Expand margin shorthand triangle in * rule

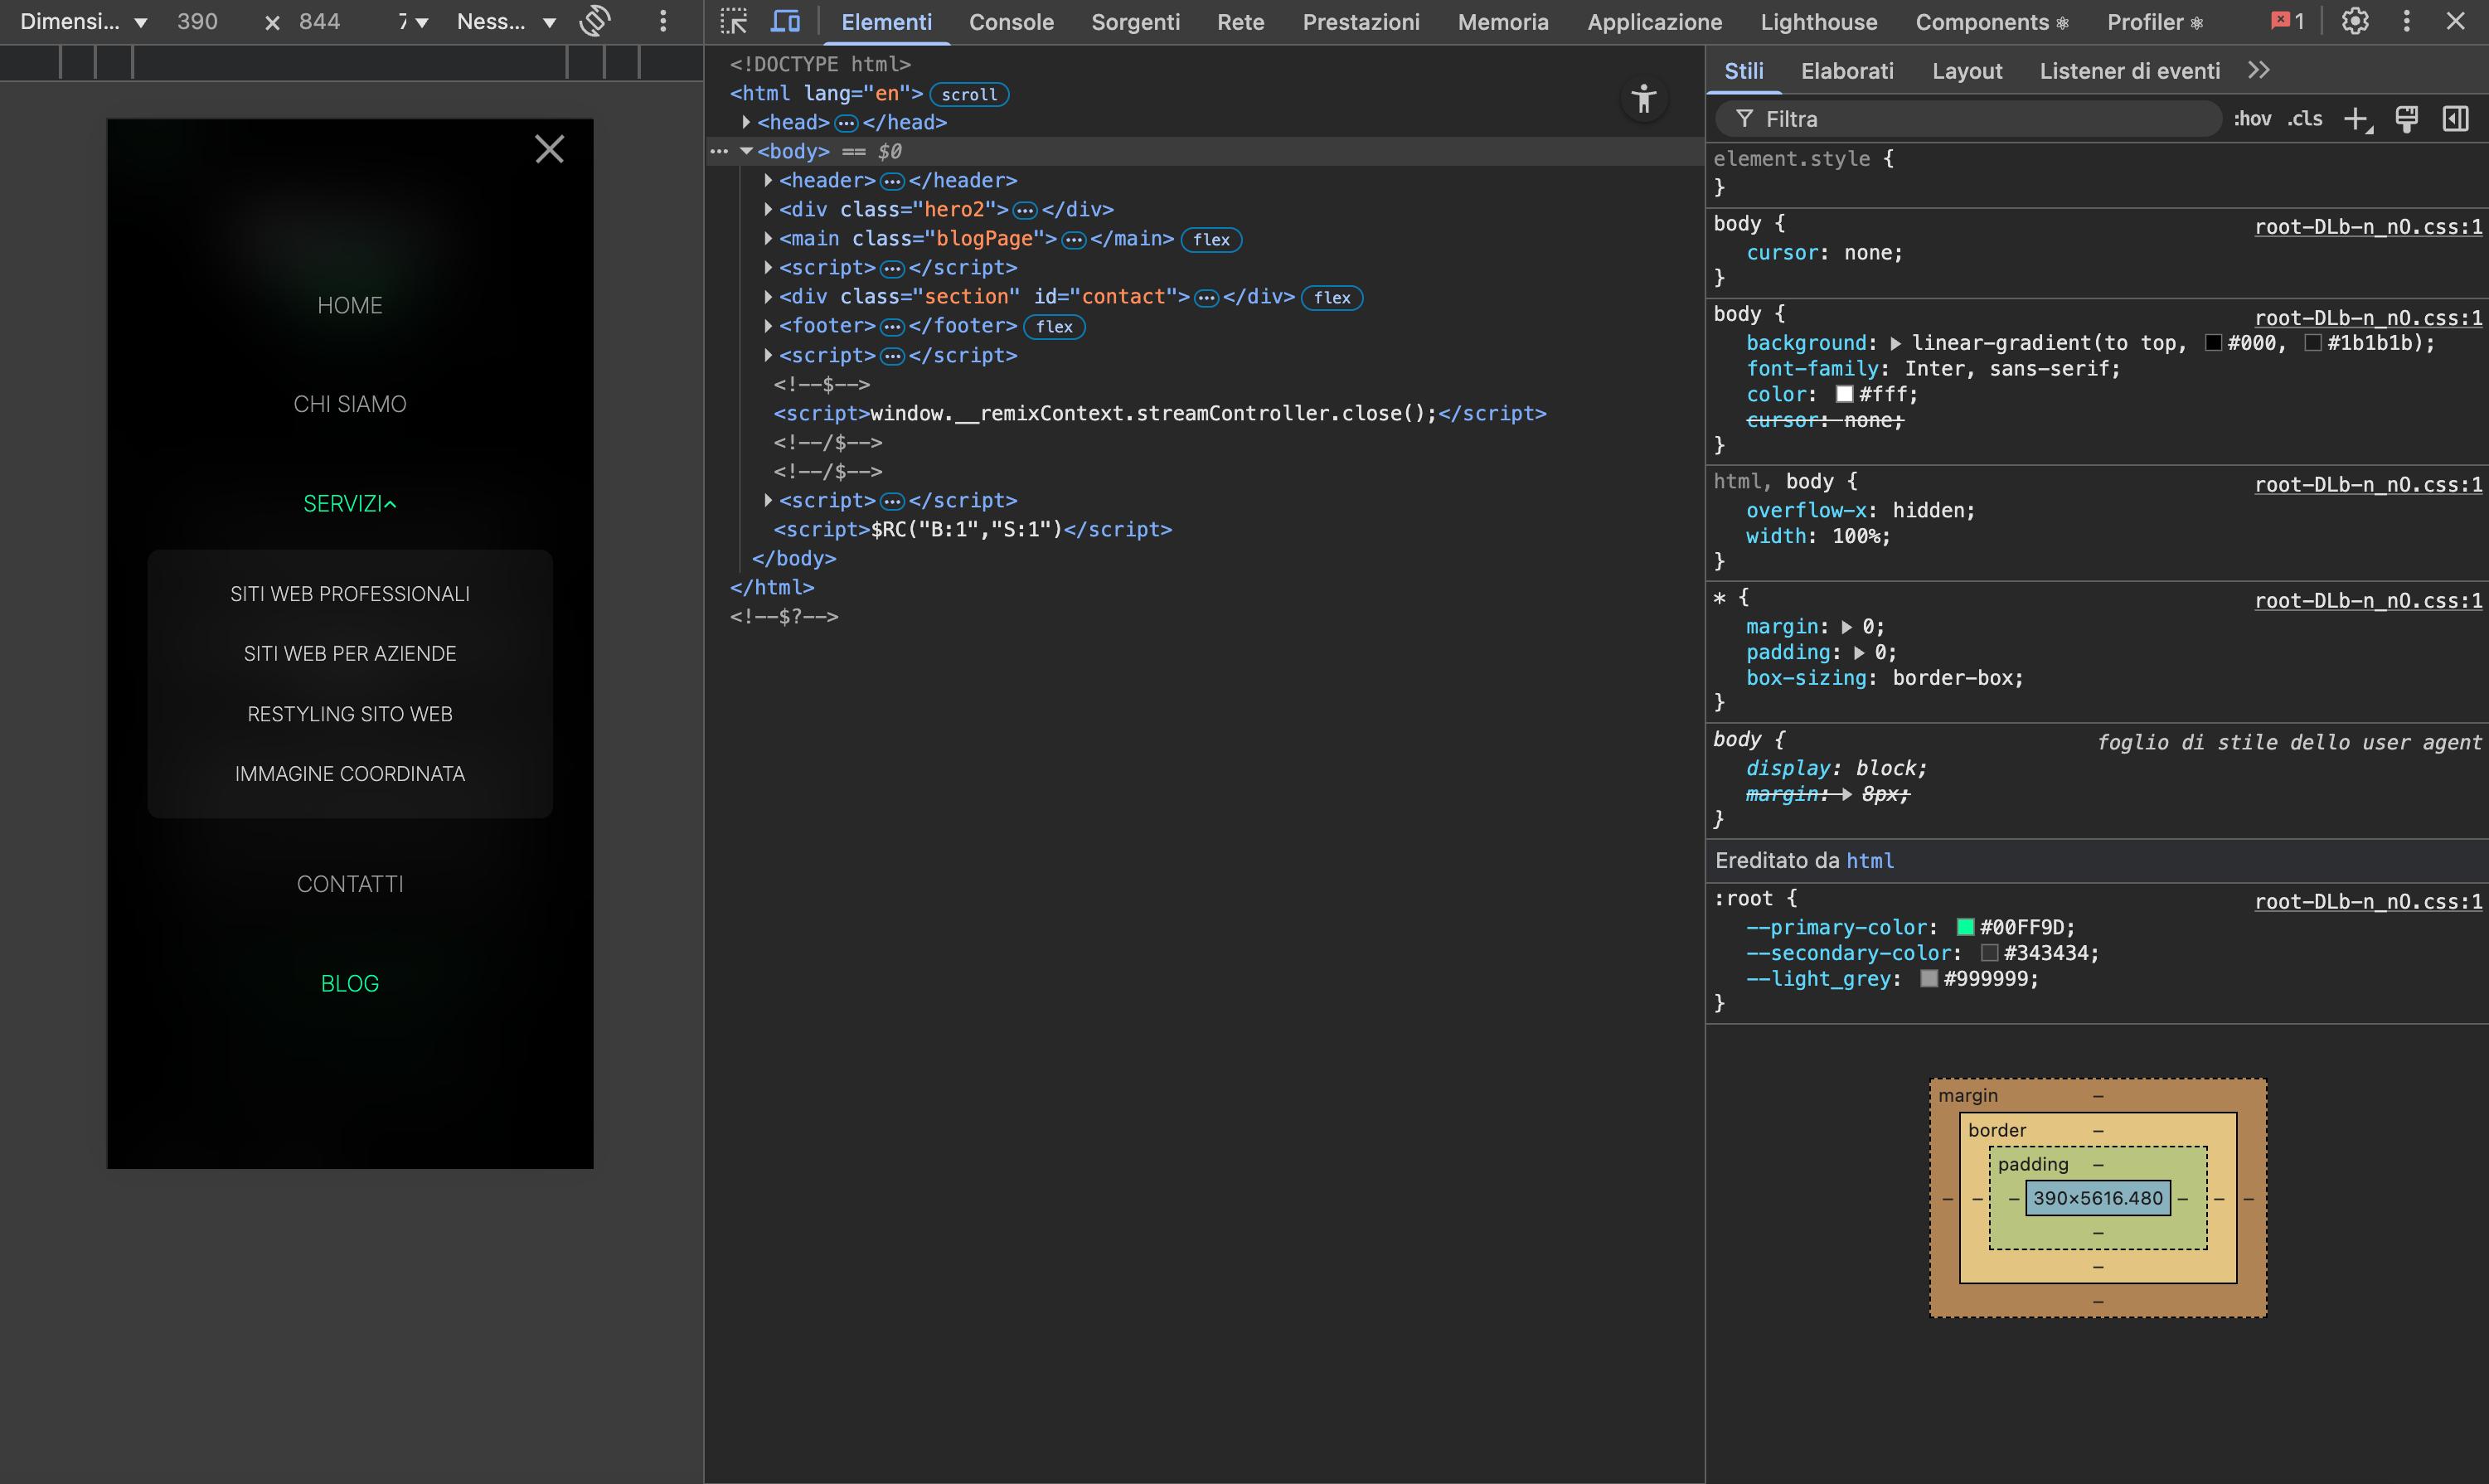click(1846, 627)
